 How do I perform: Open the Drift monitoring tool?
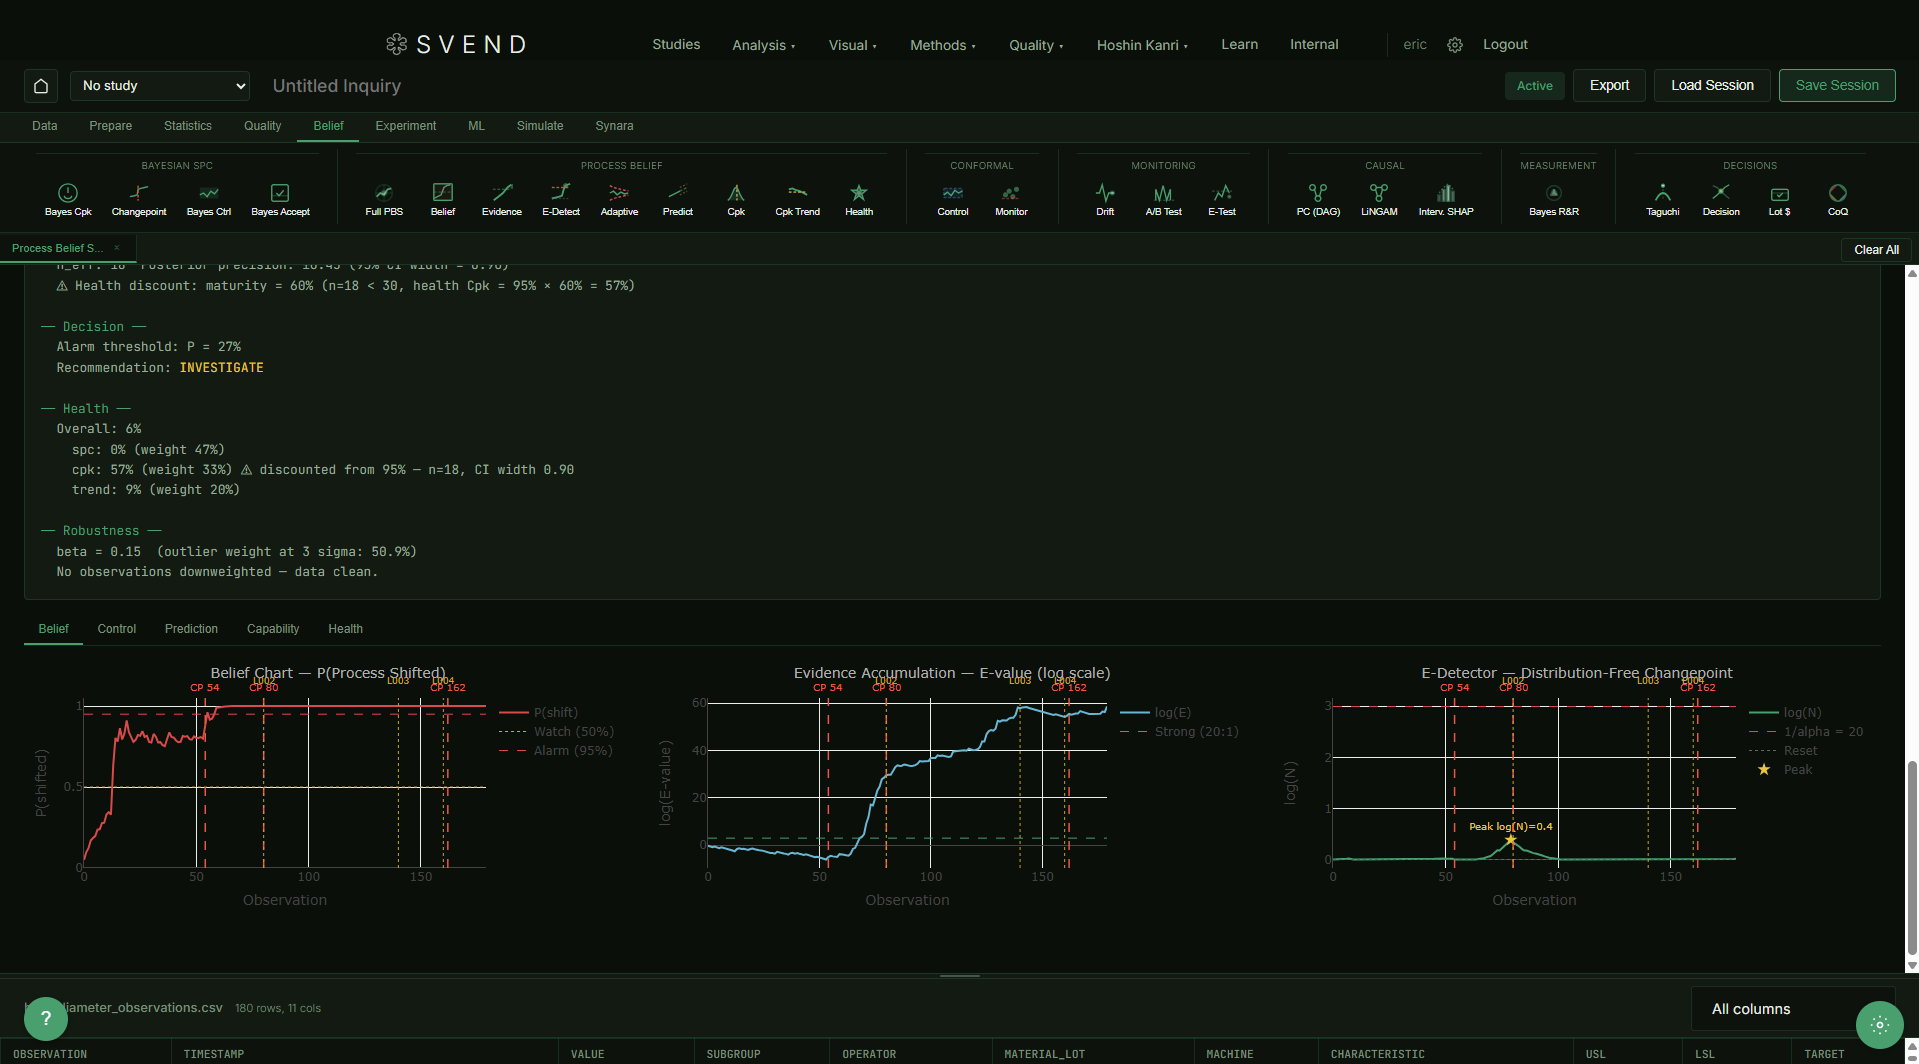tap(1104, 198)
